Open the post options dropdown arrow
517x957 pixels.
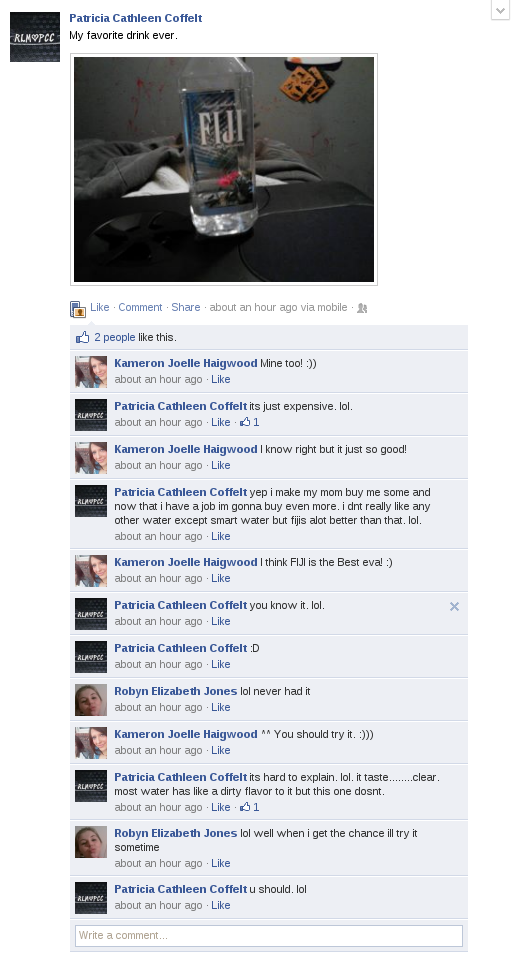coord(500,10)
